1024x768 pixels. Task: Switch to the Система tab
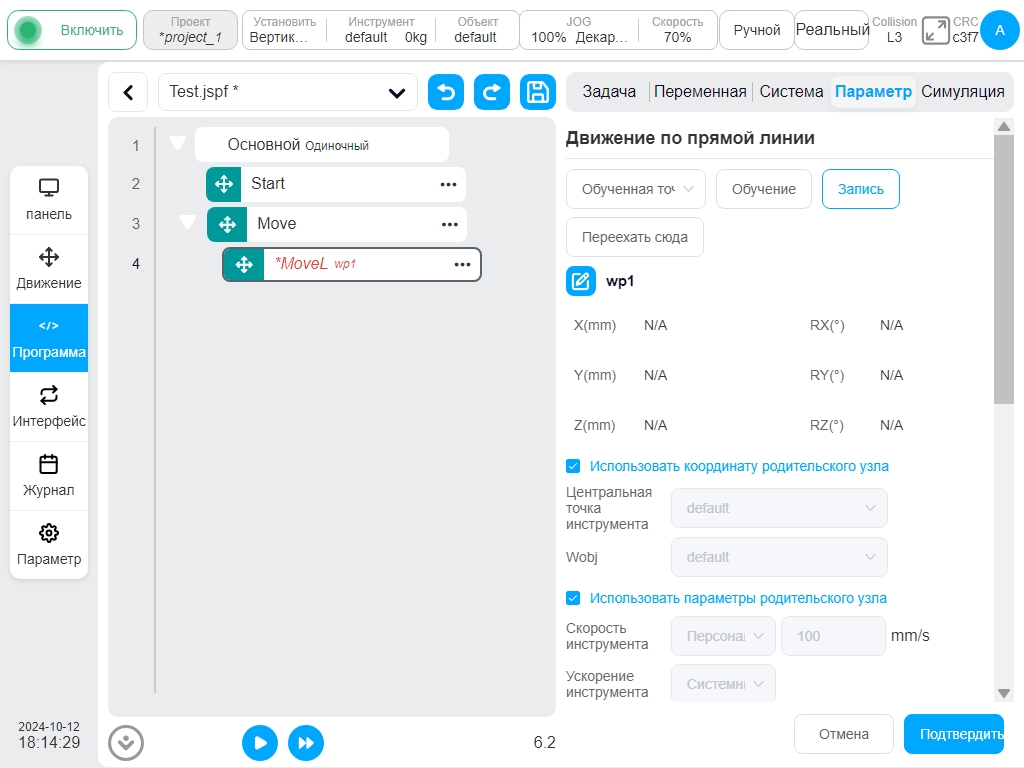coord(791,91)
